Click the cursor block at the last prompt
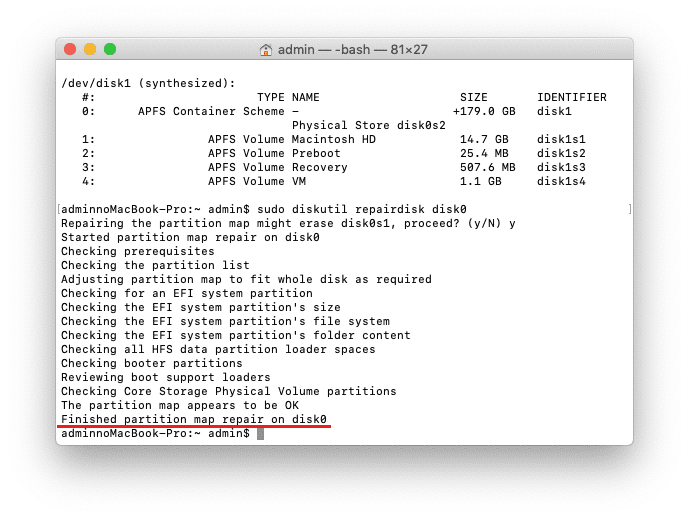The height and width of the screenshot is (519, 689). pyautogui.click(x=261, y=434)
